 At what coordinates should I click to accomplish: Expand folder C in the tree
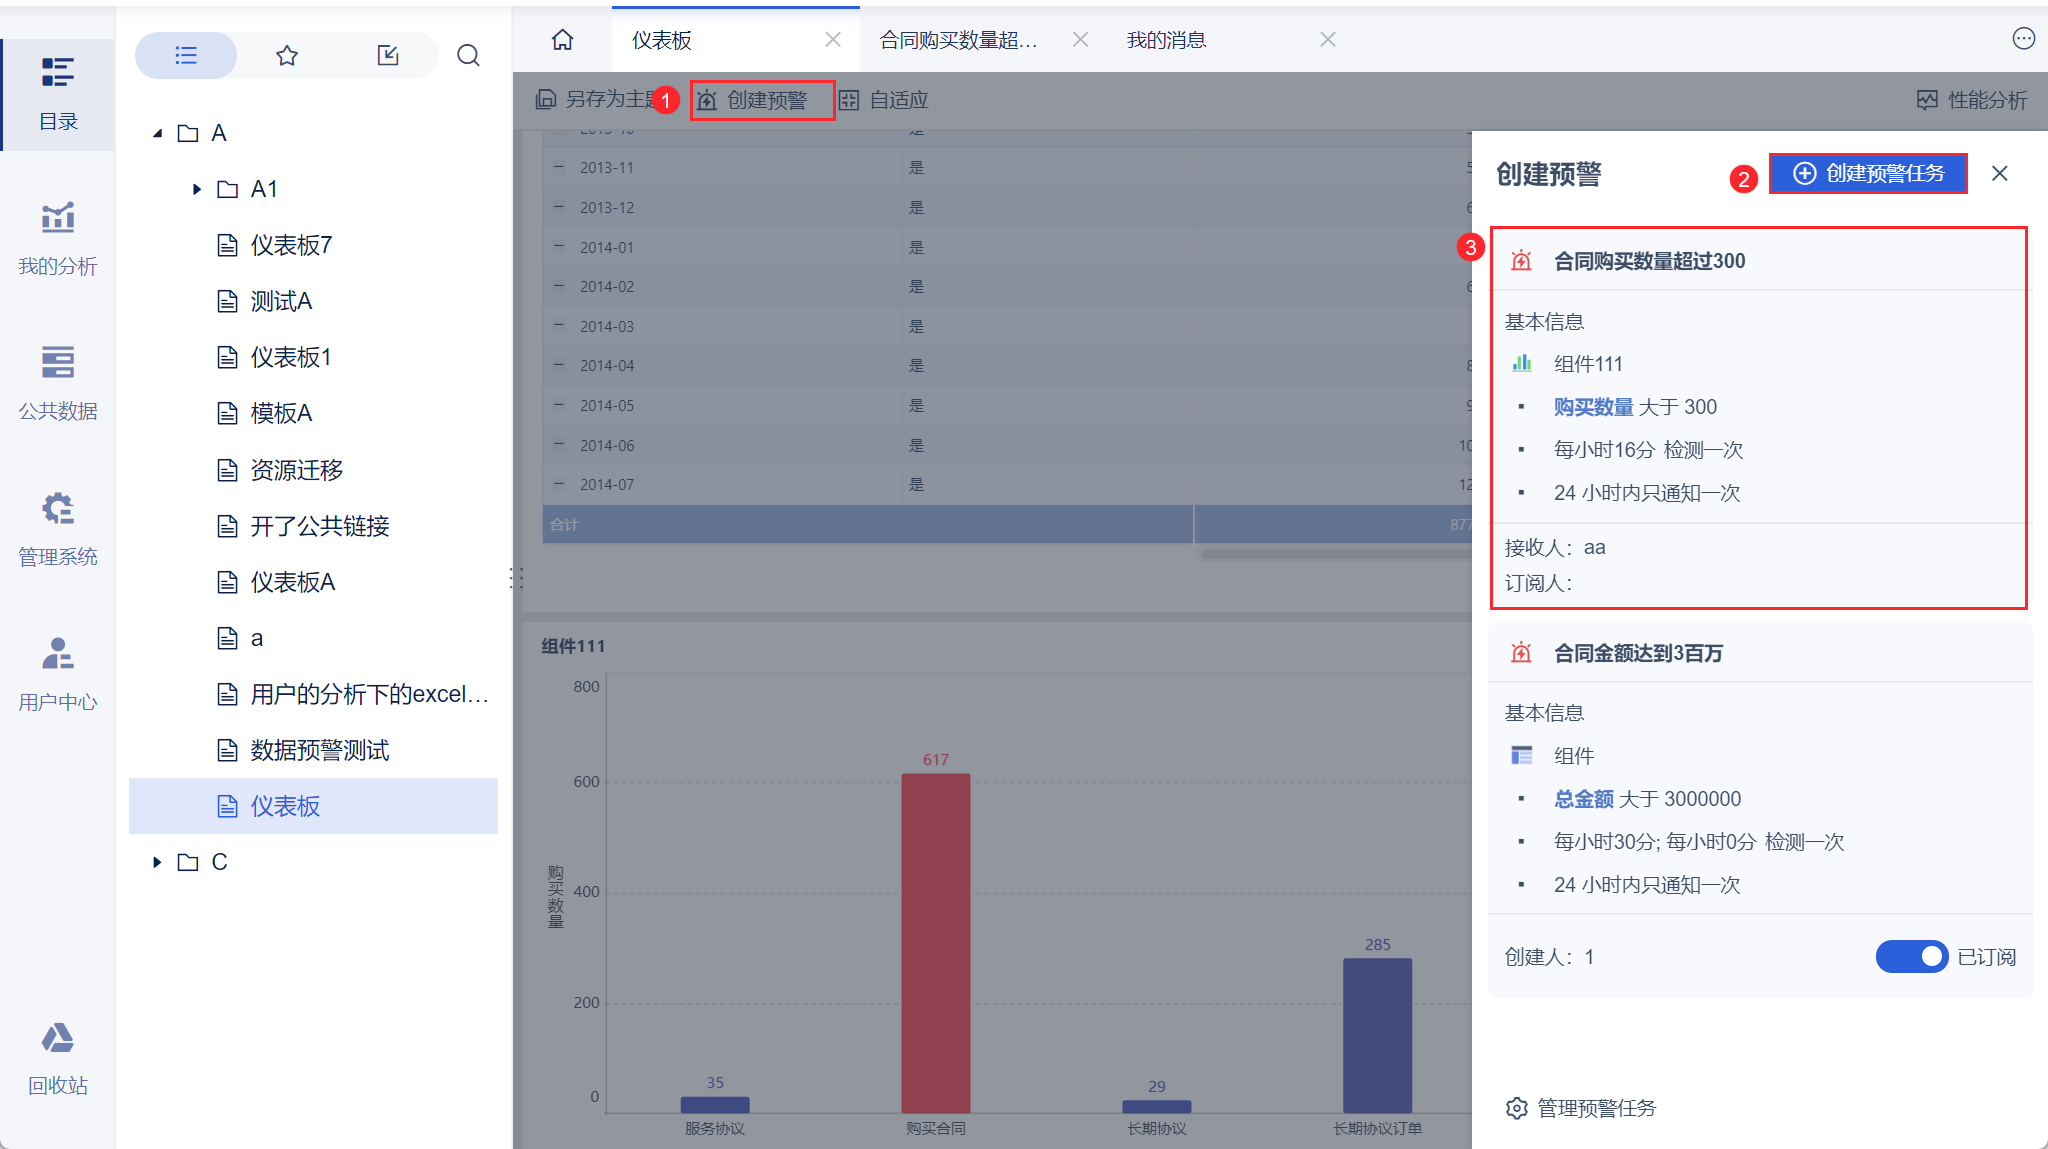point(157,862)
